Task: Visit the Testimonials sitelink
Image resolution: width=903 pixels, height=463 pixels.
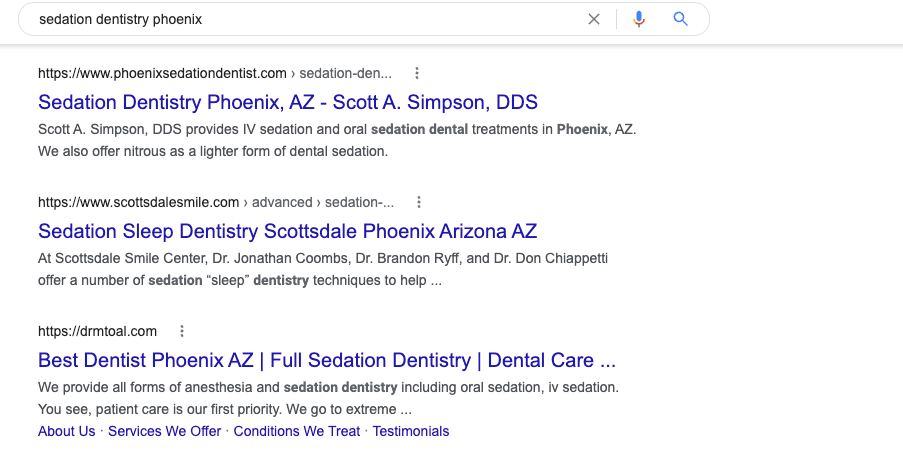Action: [411, 431]
